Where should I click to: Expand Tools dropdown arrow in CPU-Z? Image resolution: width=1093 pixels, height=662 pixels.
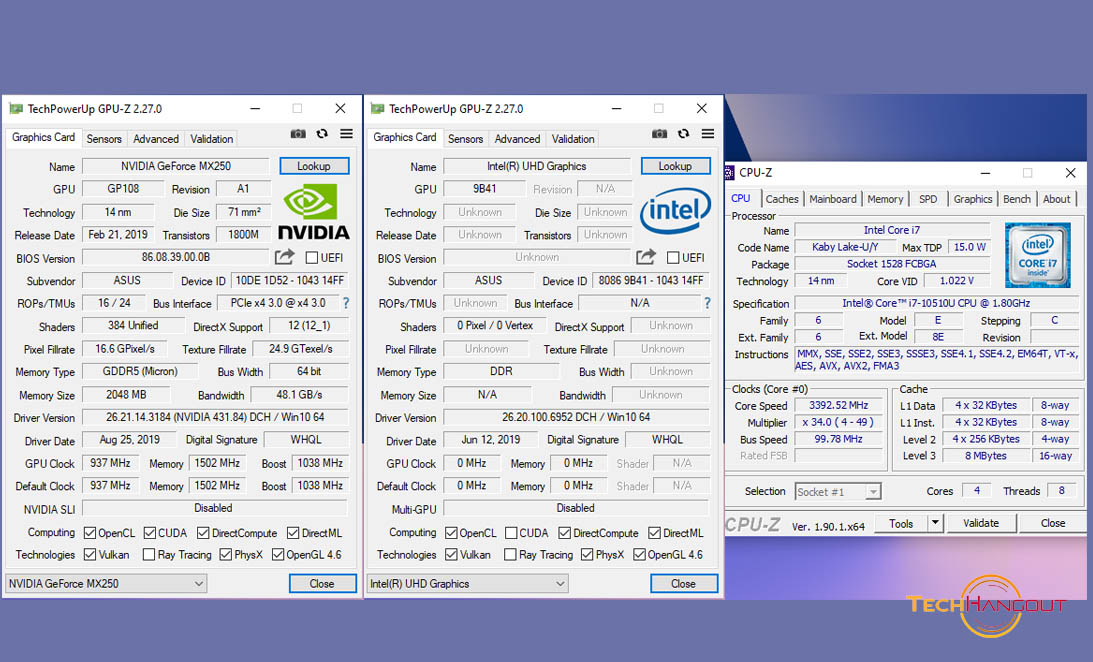tap(935, 523)
